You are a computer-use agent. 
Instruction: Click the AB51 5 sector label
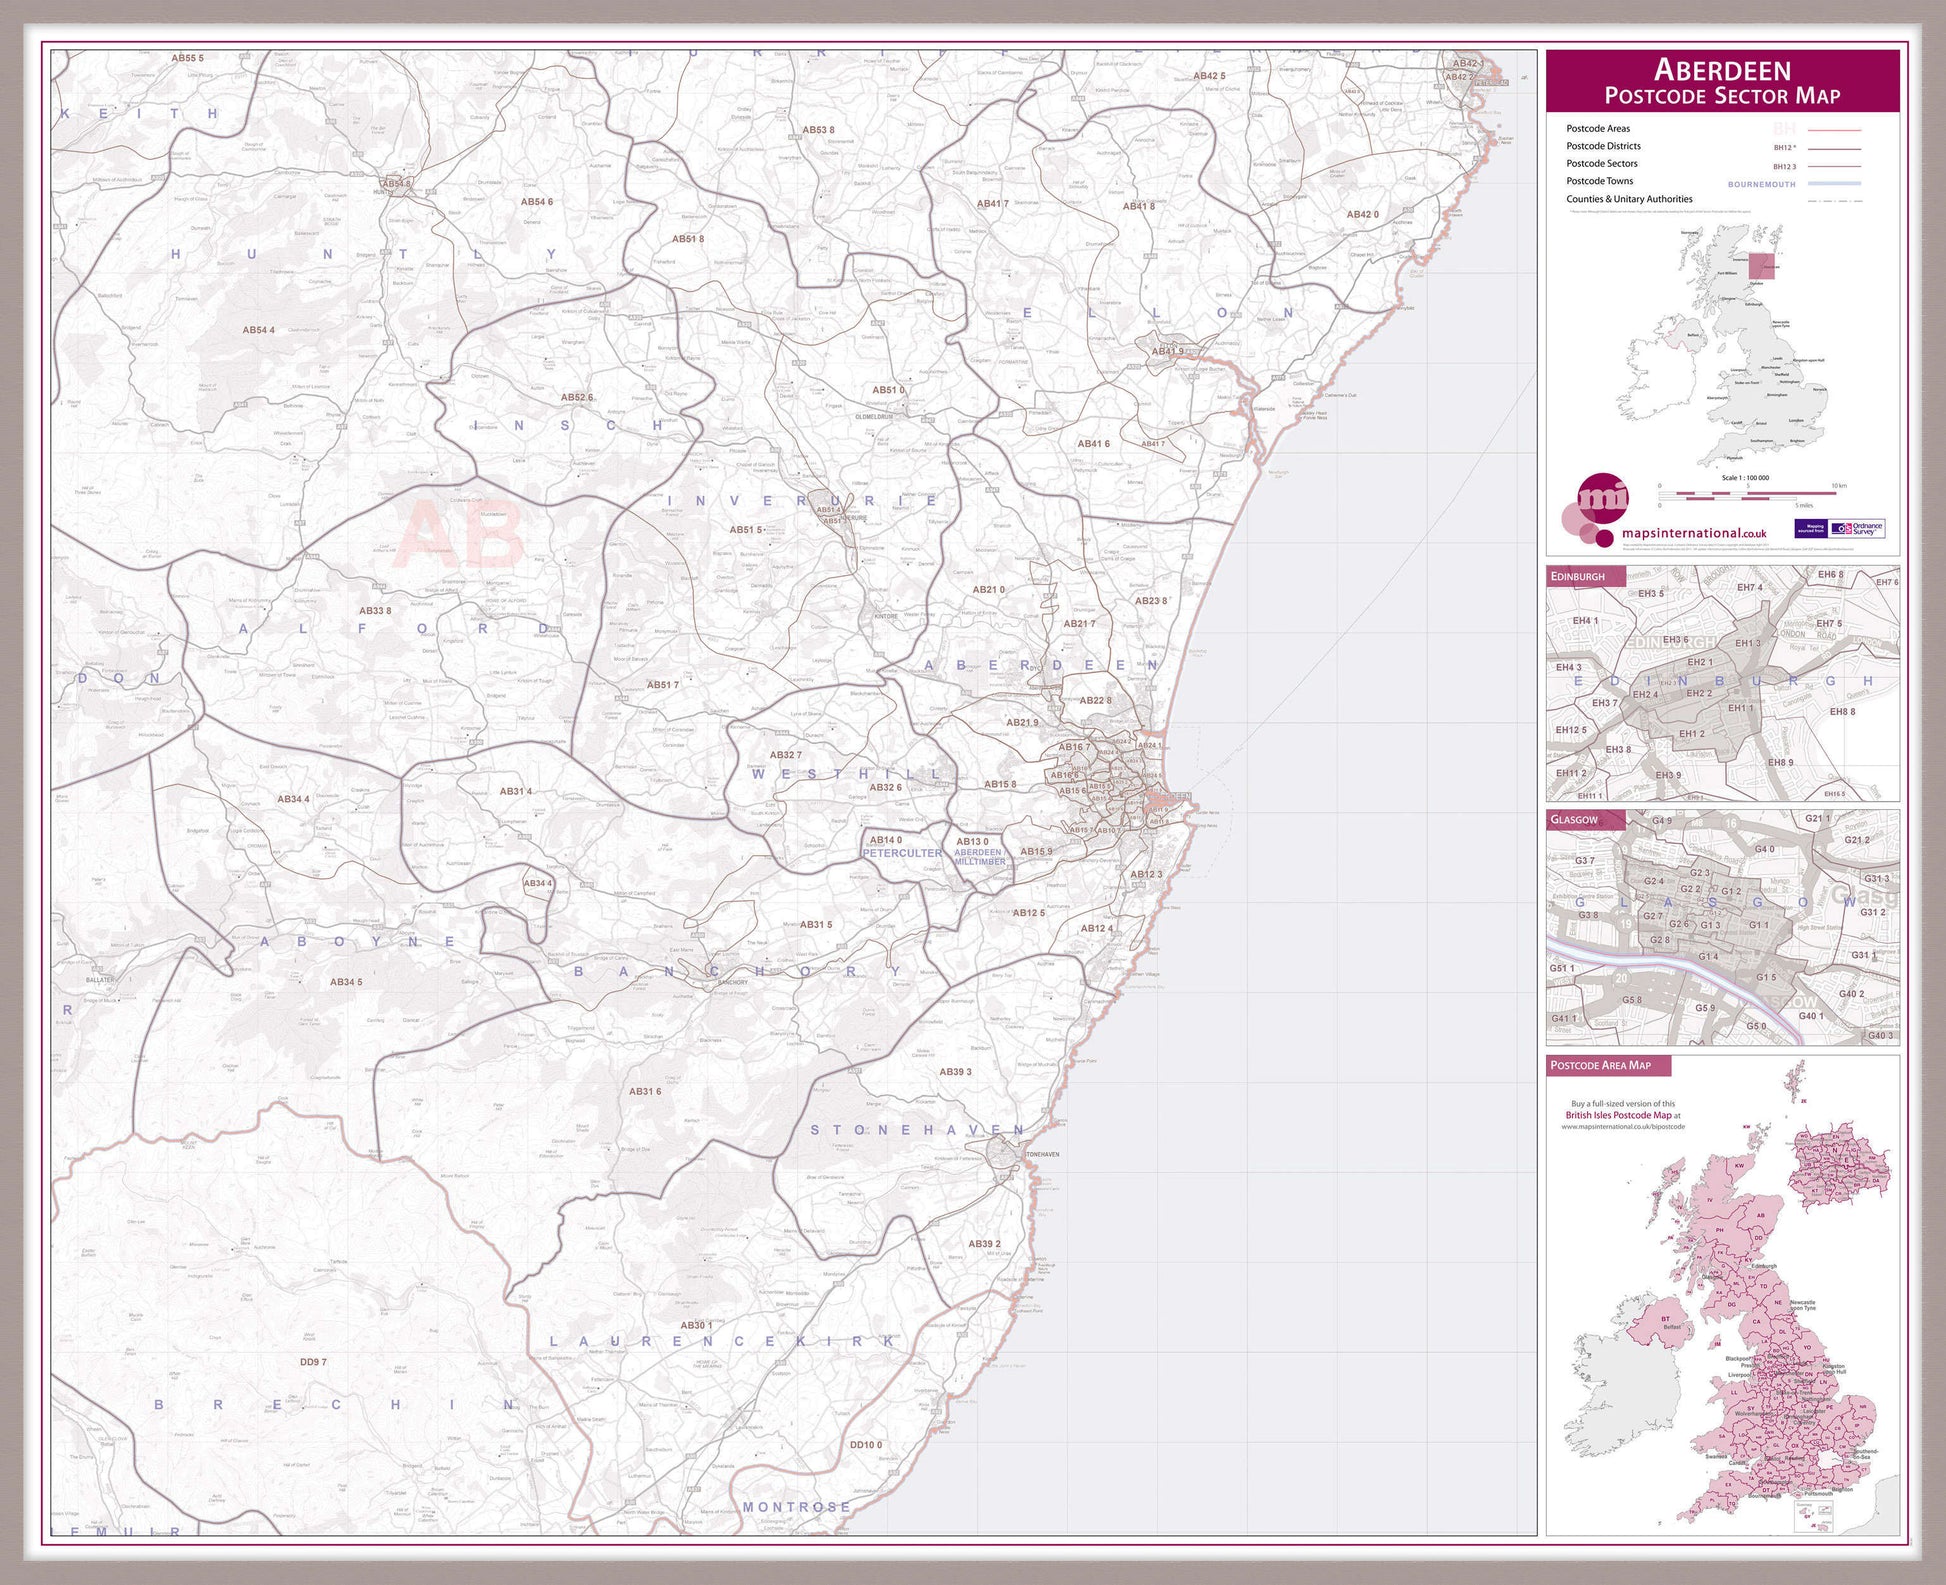[x=745, y=530]
